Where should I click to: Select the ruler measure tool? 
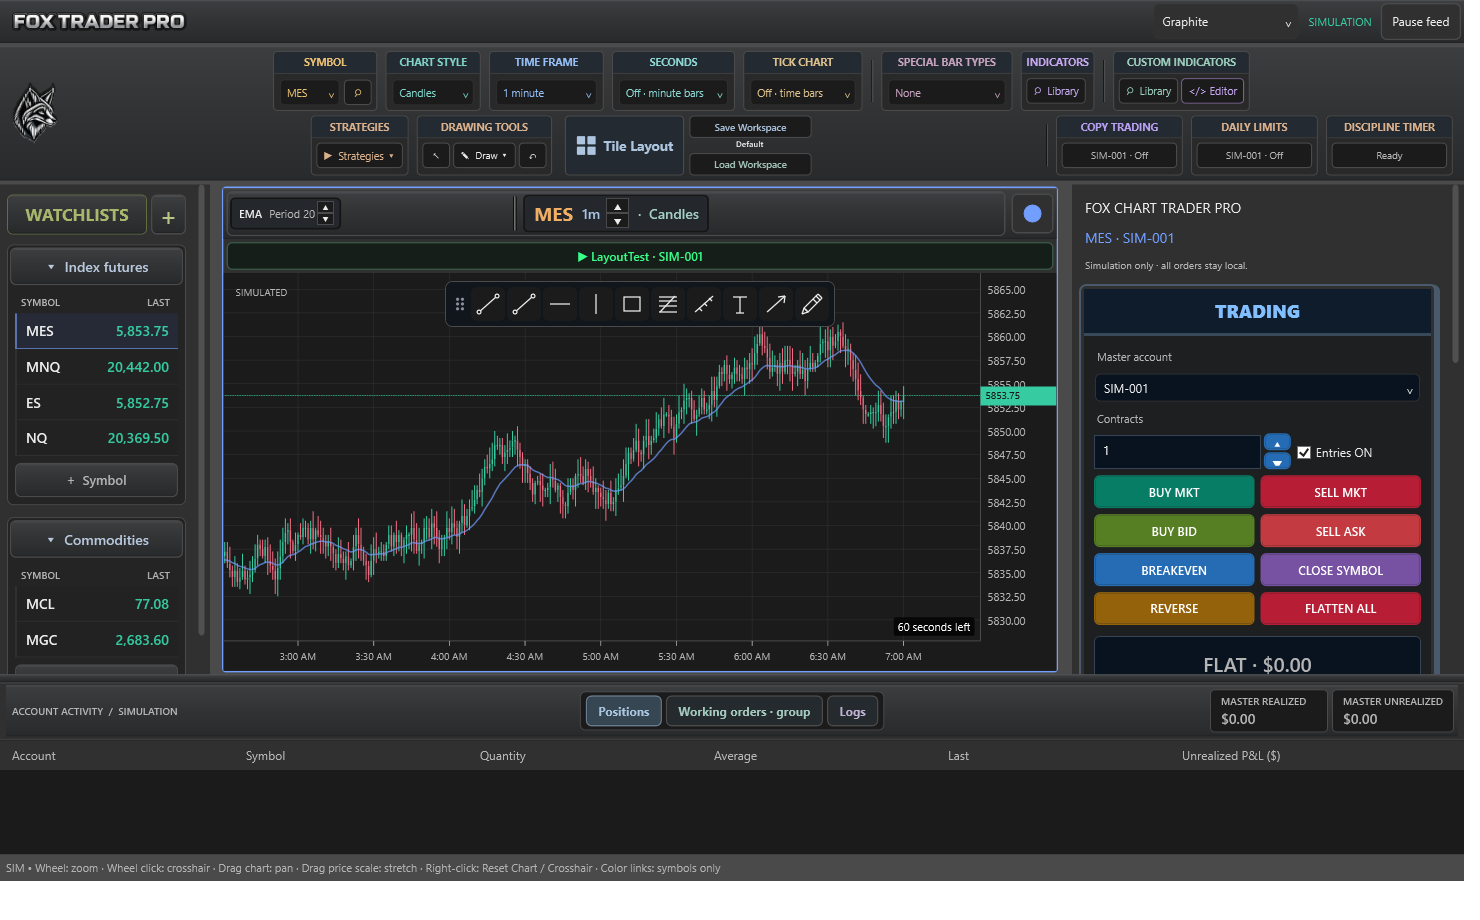pos(704,305)
